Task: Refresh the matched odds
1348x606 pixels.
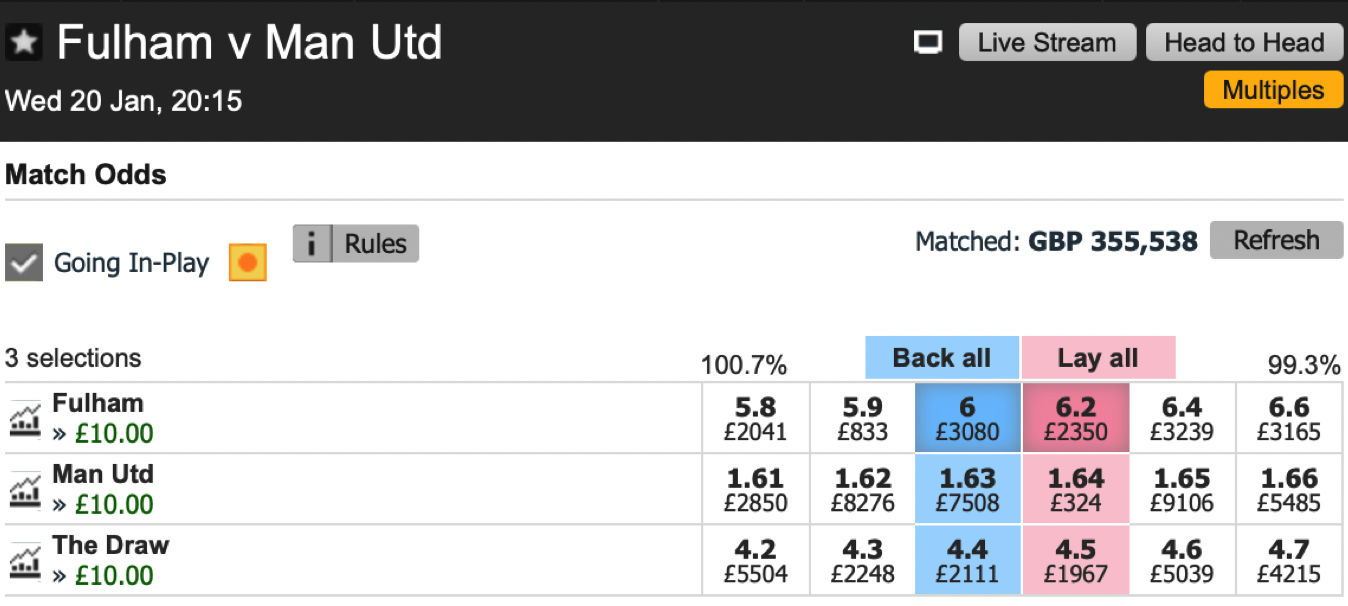Action: [1276, 240]
